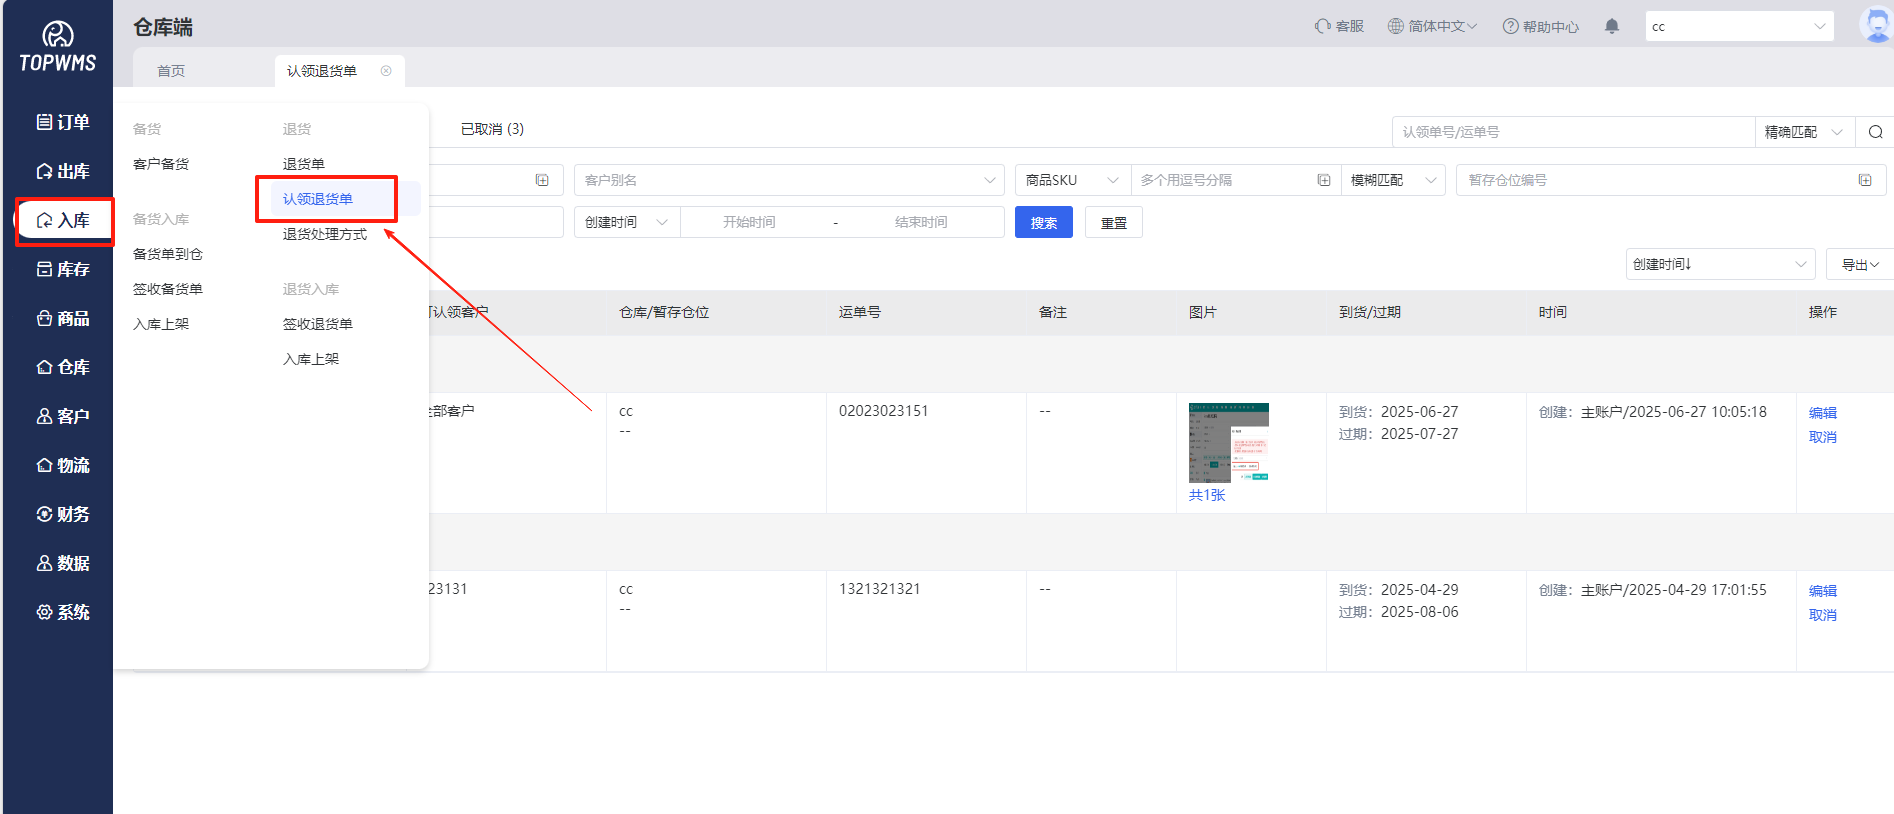Click the TOPWMS logo

pyautogui.click(x=58, y=47)
